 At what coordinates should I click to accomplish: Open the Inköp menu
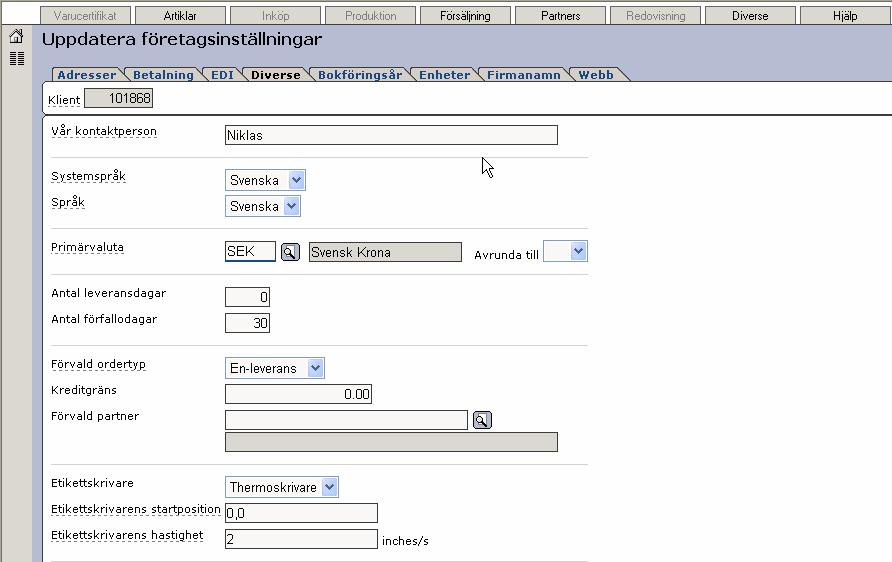tap(275, 16)
